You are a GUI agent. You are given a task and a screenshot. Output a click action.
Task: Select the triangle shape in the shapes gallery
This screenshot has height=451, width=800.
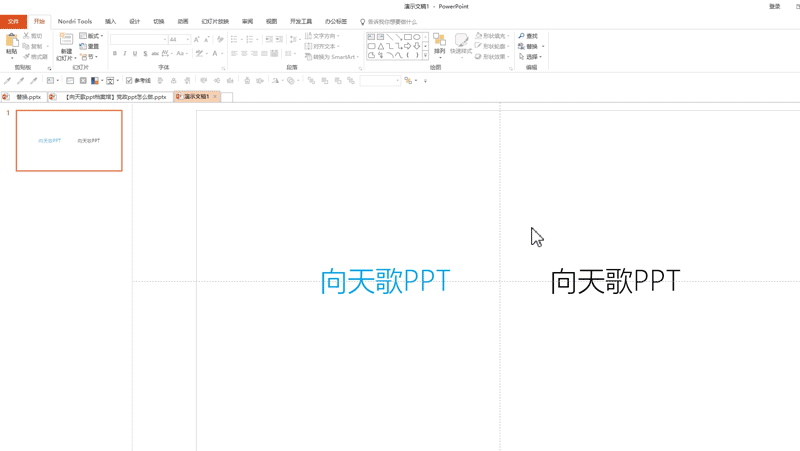click(380, 46)
